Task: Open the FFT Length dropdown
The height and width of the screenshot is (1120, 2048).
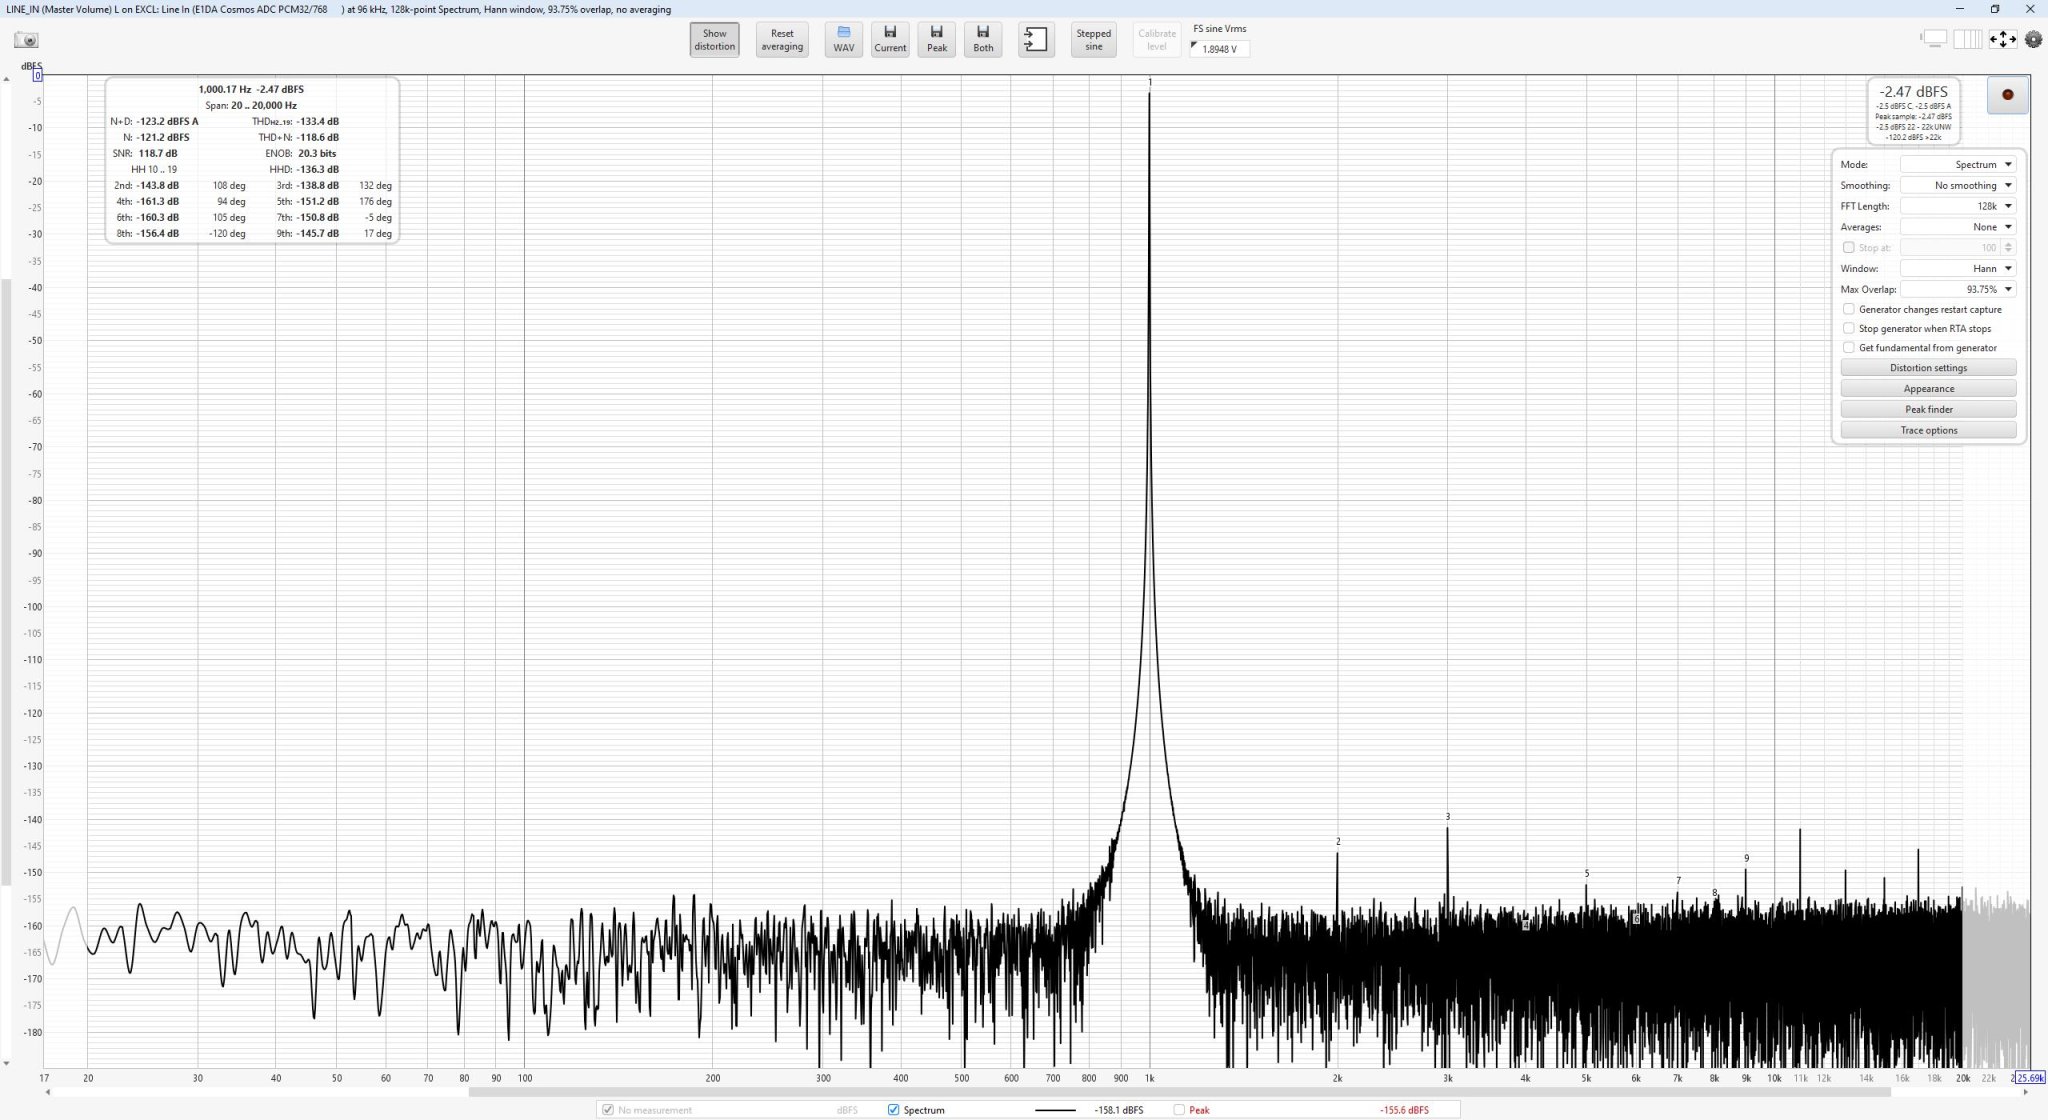Action: click(x=1958, y=206)
